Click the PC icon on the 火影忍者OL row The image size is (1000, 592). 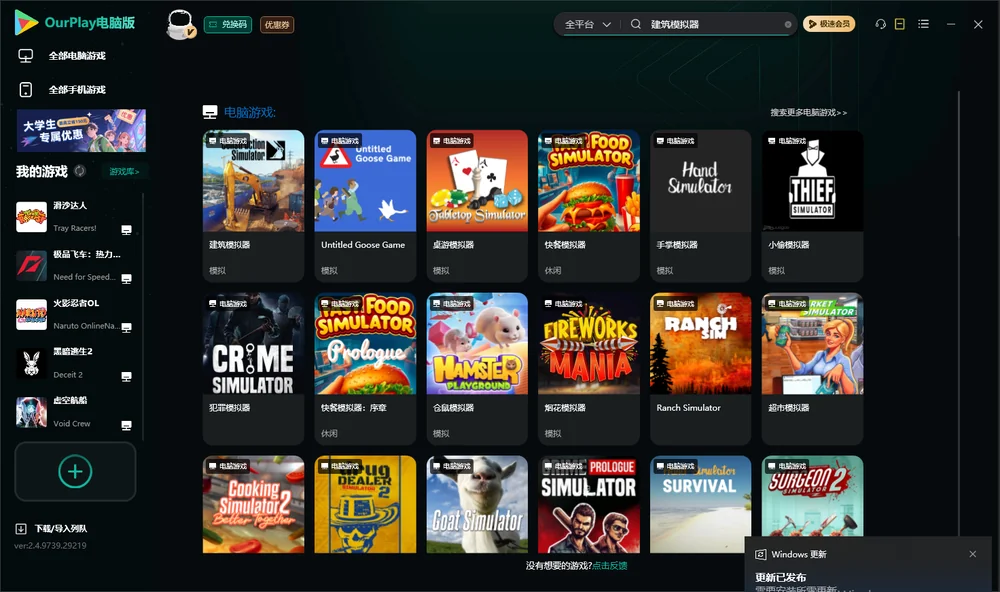click(126, 327)
